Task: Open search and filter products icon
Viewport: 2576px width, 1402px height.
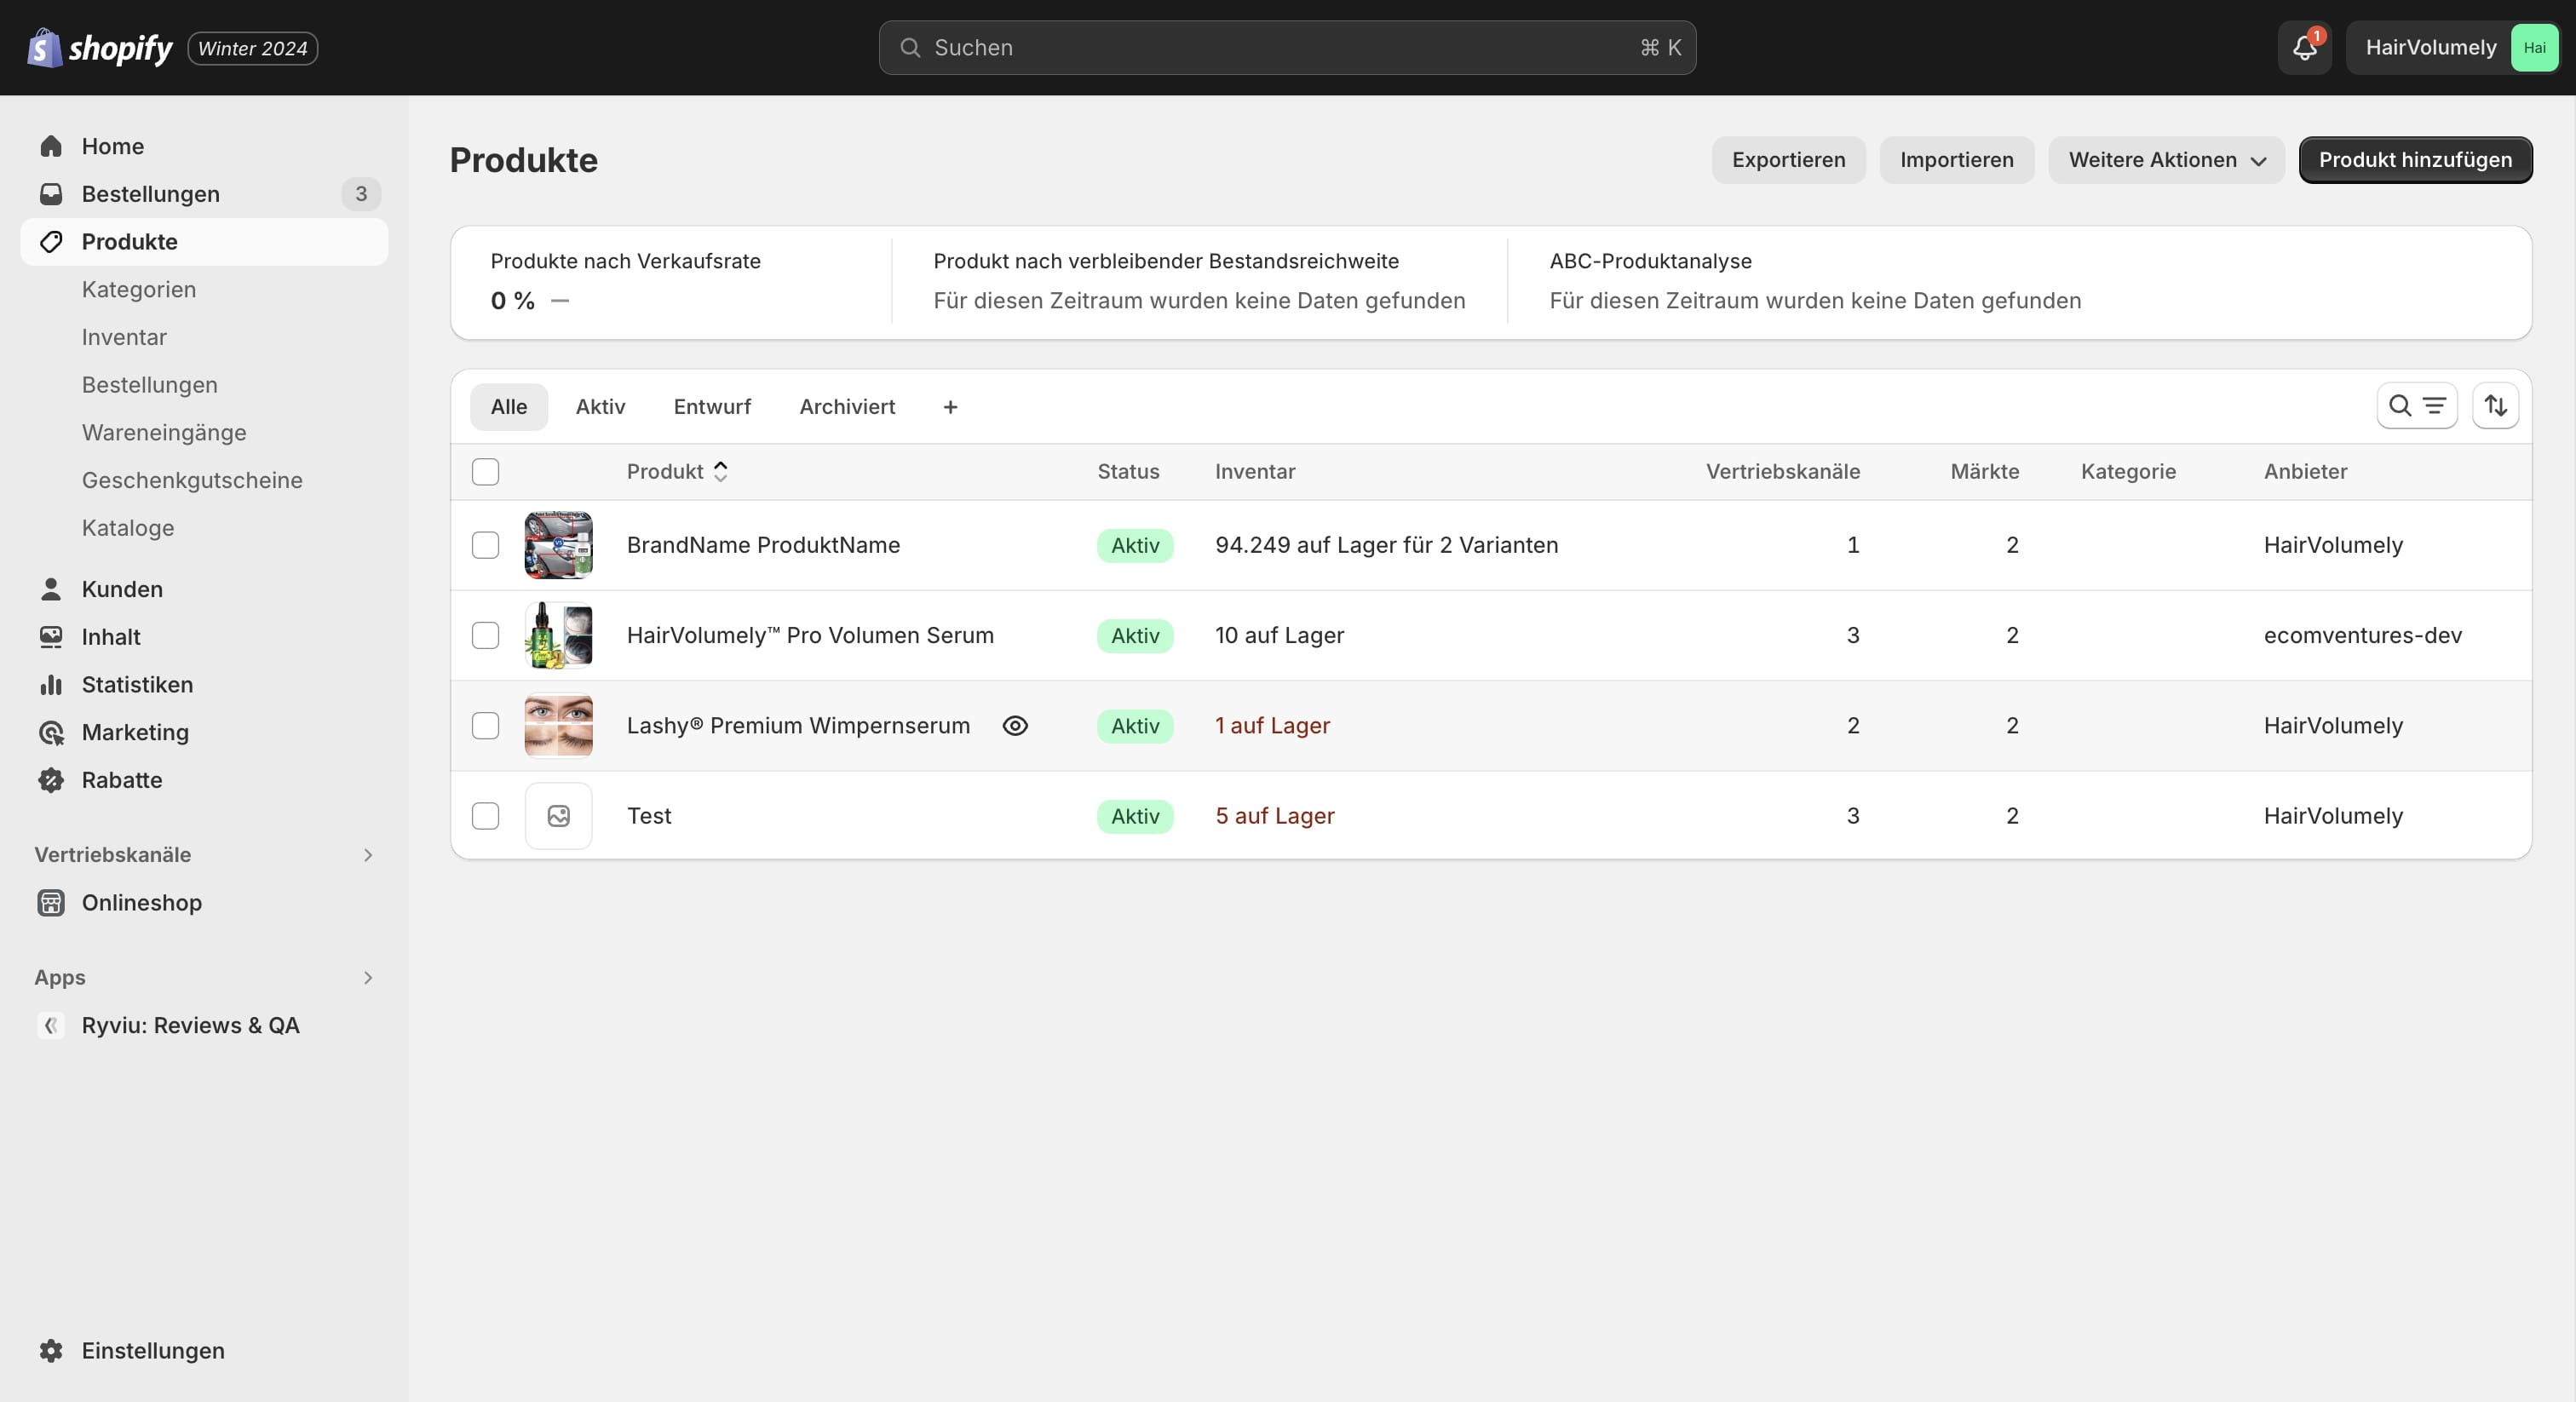Action: (x=2416, y=406)
